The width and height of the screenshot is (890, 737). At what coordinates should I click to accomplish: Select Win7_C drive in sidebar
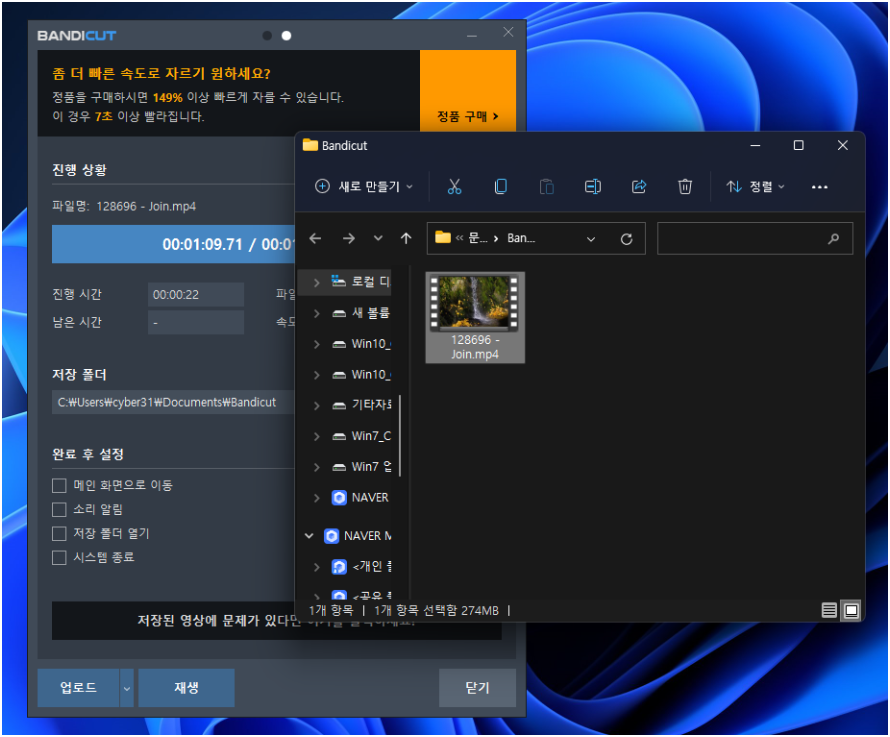(x=361, y=436)
